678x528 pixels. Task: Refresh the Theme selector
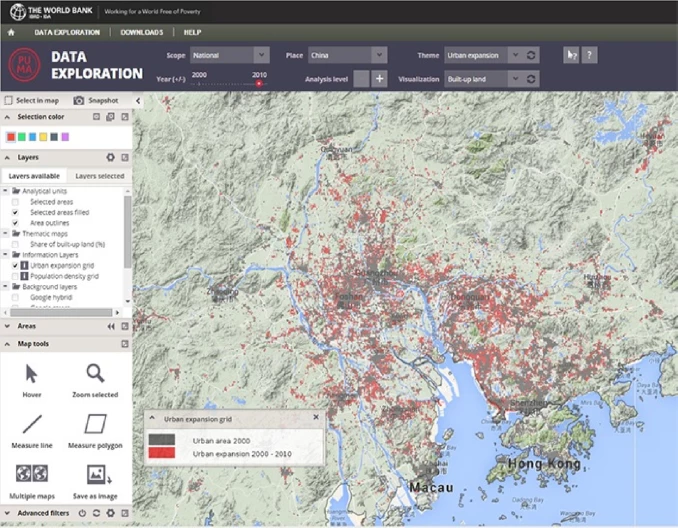[x=531, y=55]
